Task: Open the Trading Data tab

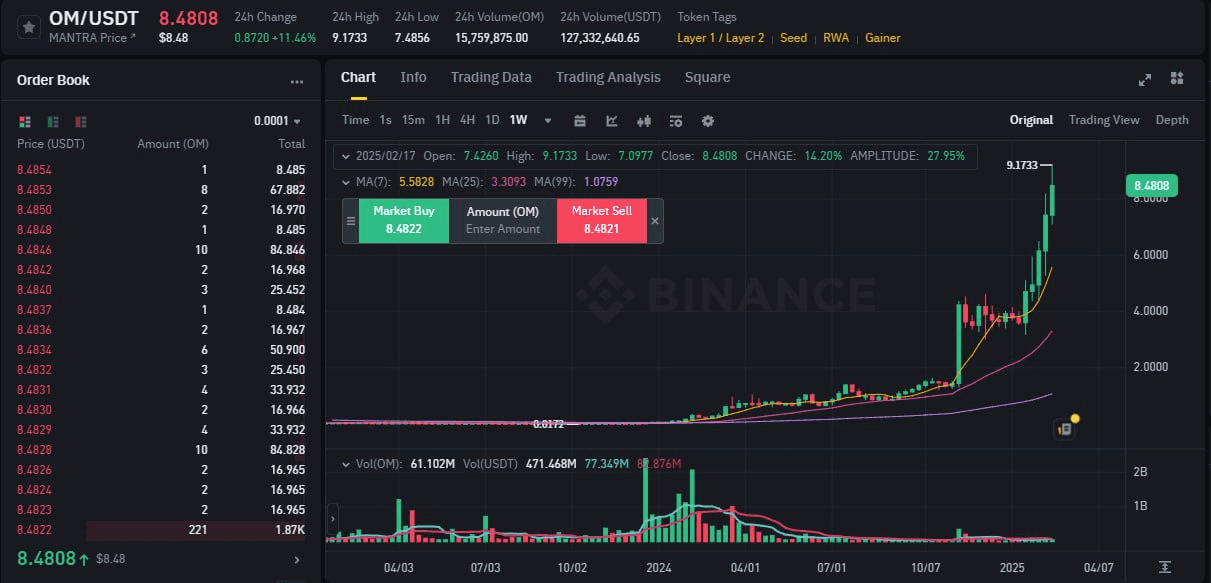Action: click(x=491, y=78)
